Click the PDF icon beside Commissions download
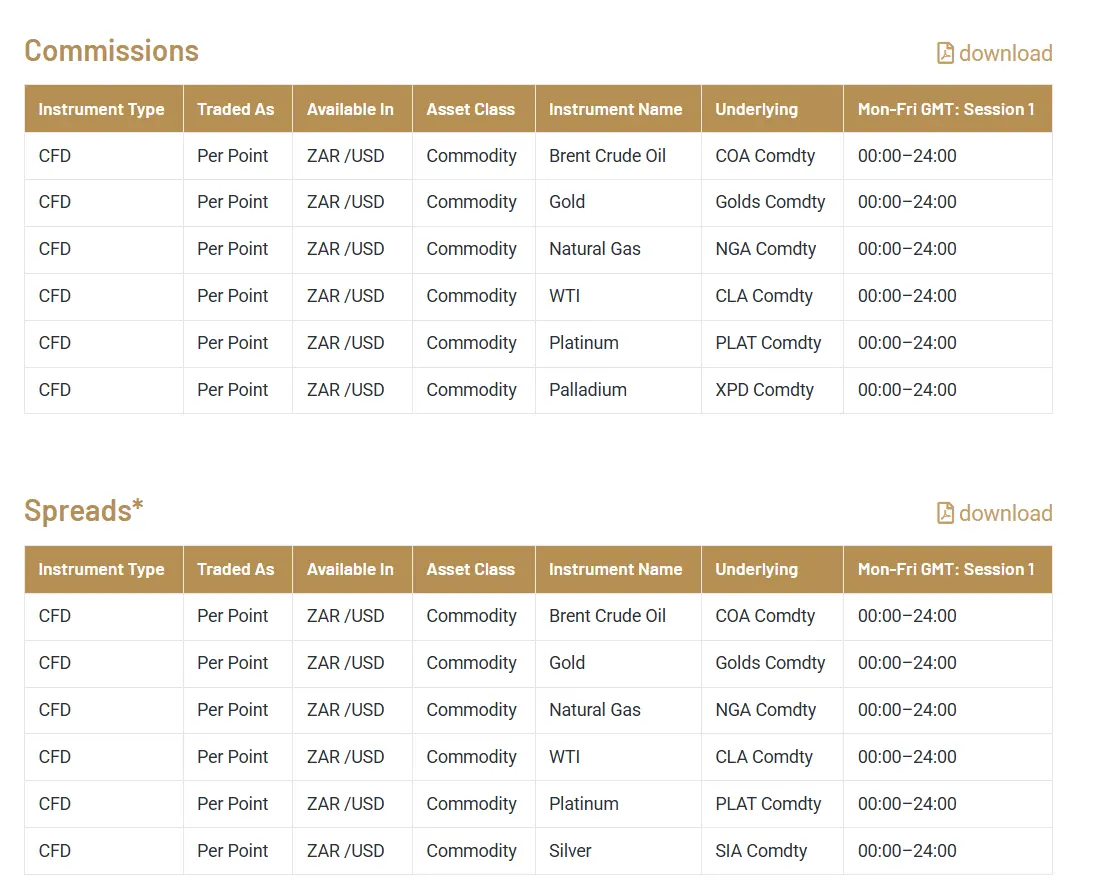1098x895 pixels. (x=945, y=52)
